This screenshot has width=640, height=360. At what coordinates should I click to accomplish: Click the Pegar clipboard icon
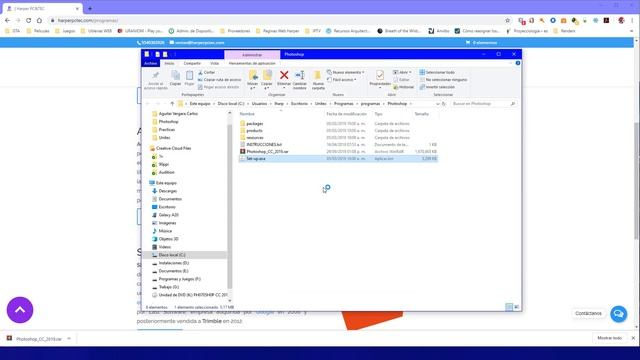click(x=189, y=76)
